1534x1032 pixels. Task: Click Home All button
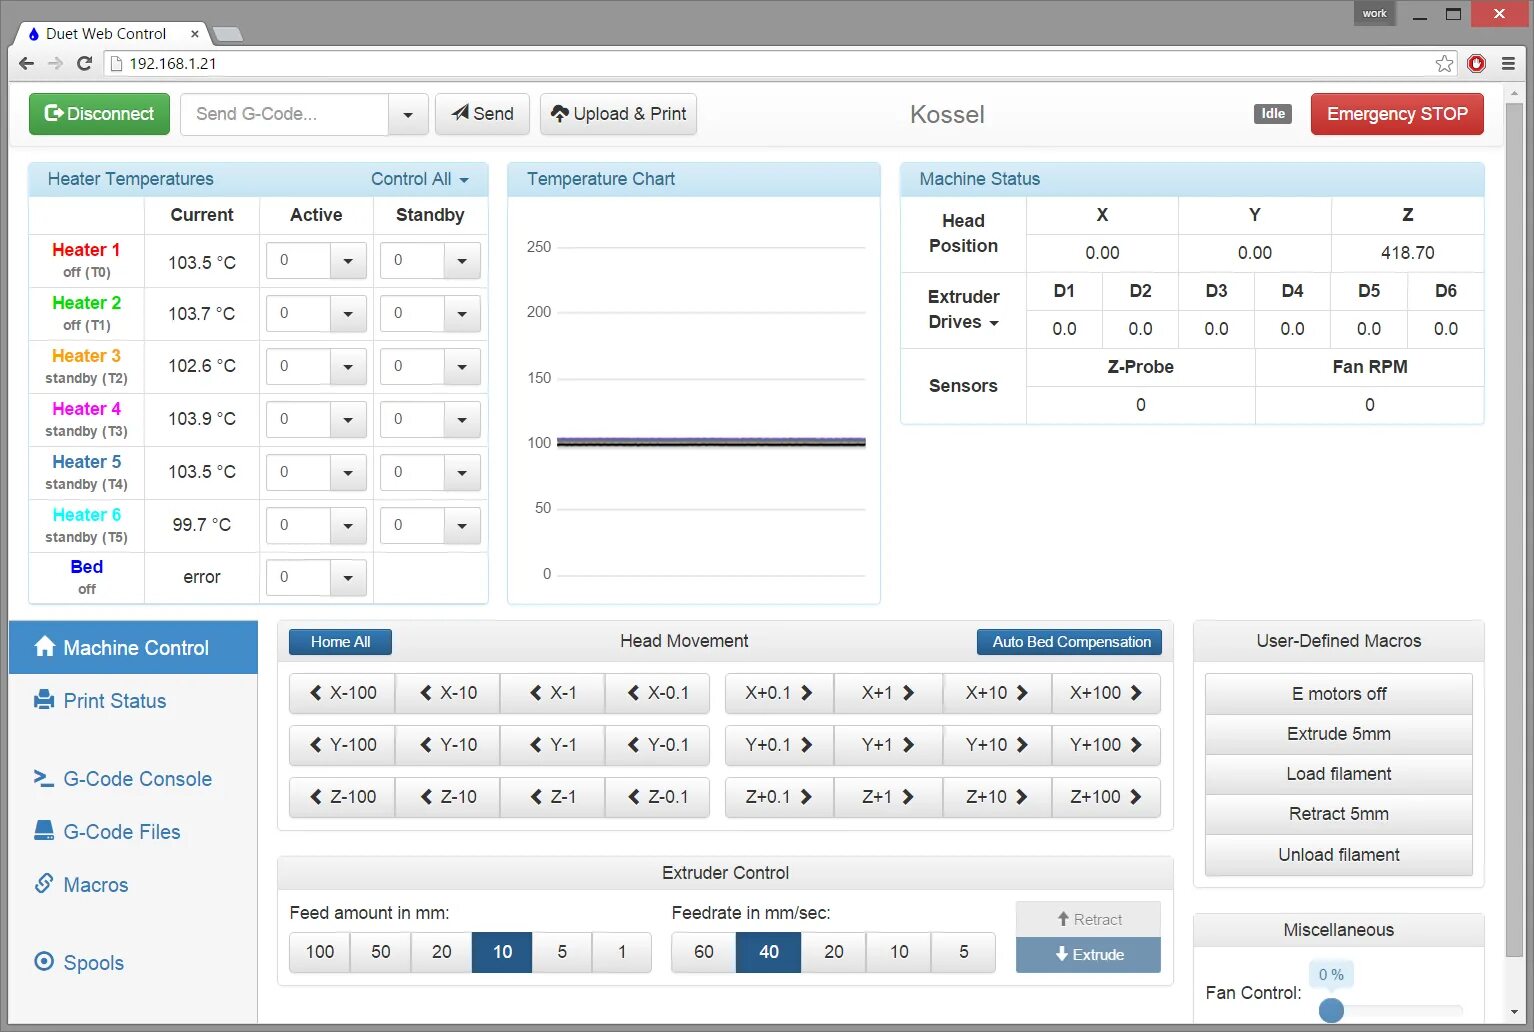pos(340,642)
